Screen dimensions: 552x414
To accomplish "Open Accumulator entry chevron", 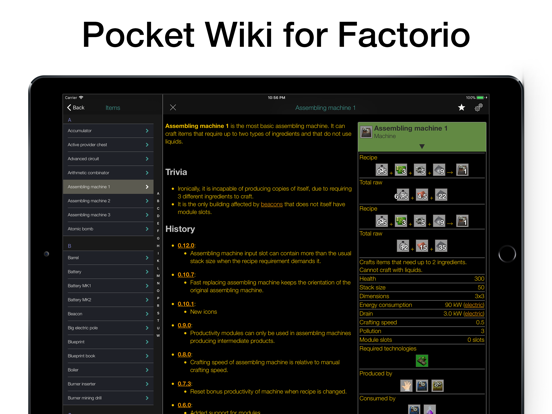I will (147, 131).
